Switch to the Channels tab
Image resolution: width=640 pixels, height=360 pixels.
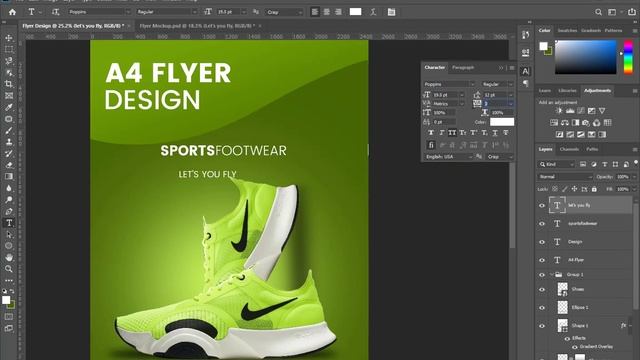[569, 149]
